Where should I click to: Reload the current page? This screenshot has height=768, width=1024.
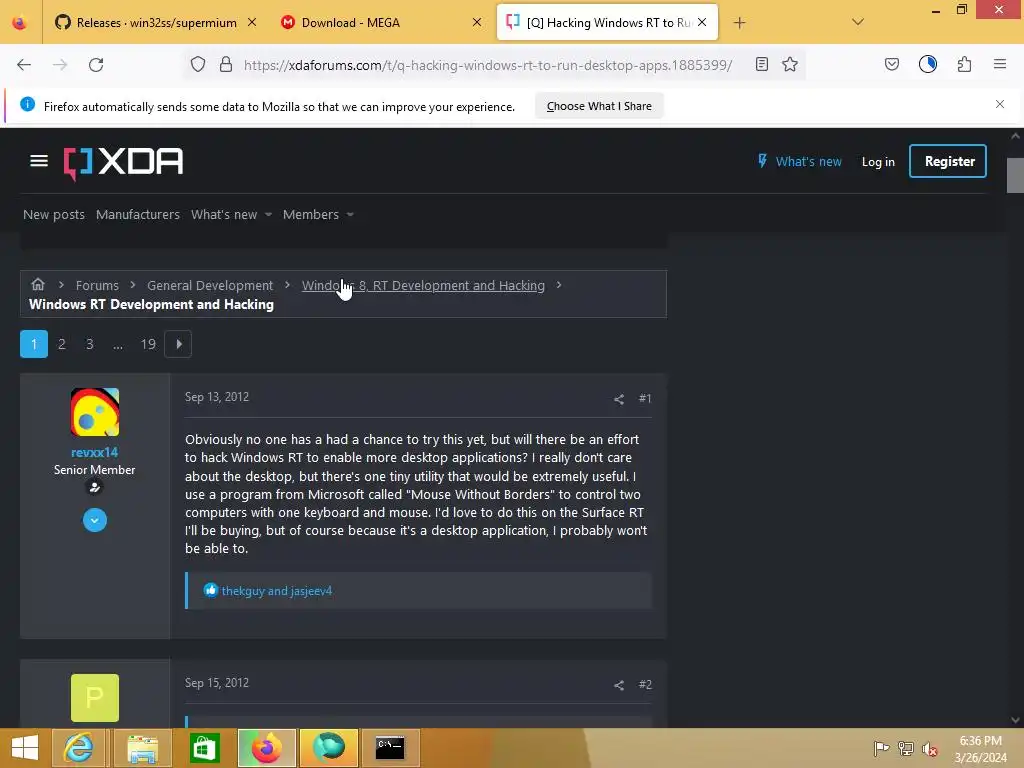[x=96, y=65]
